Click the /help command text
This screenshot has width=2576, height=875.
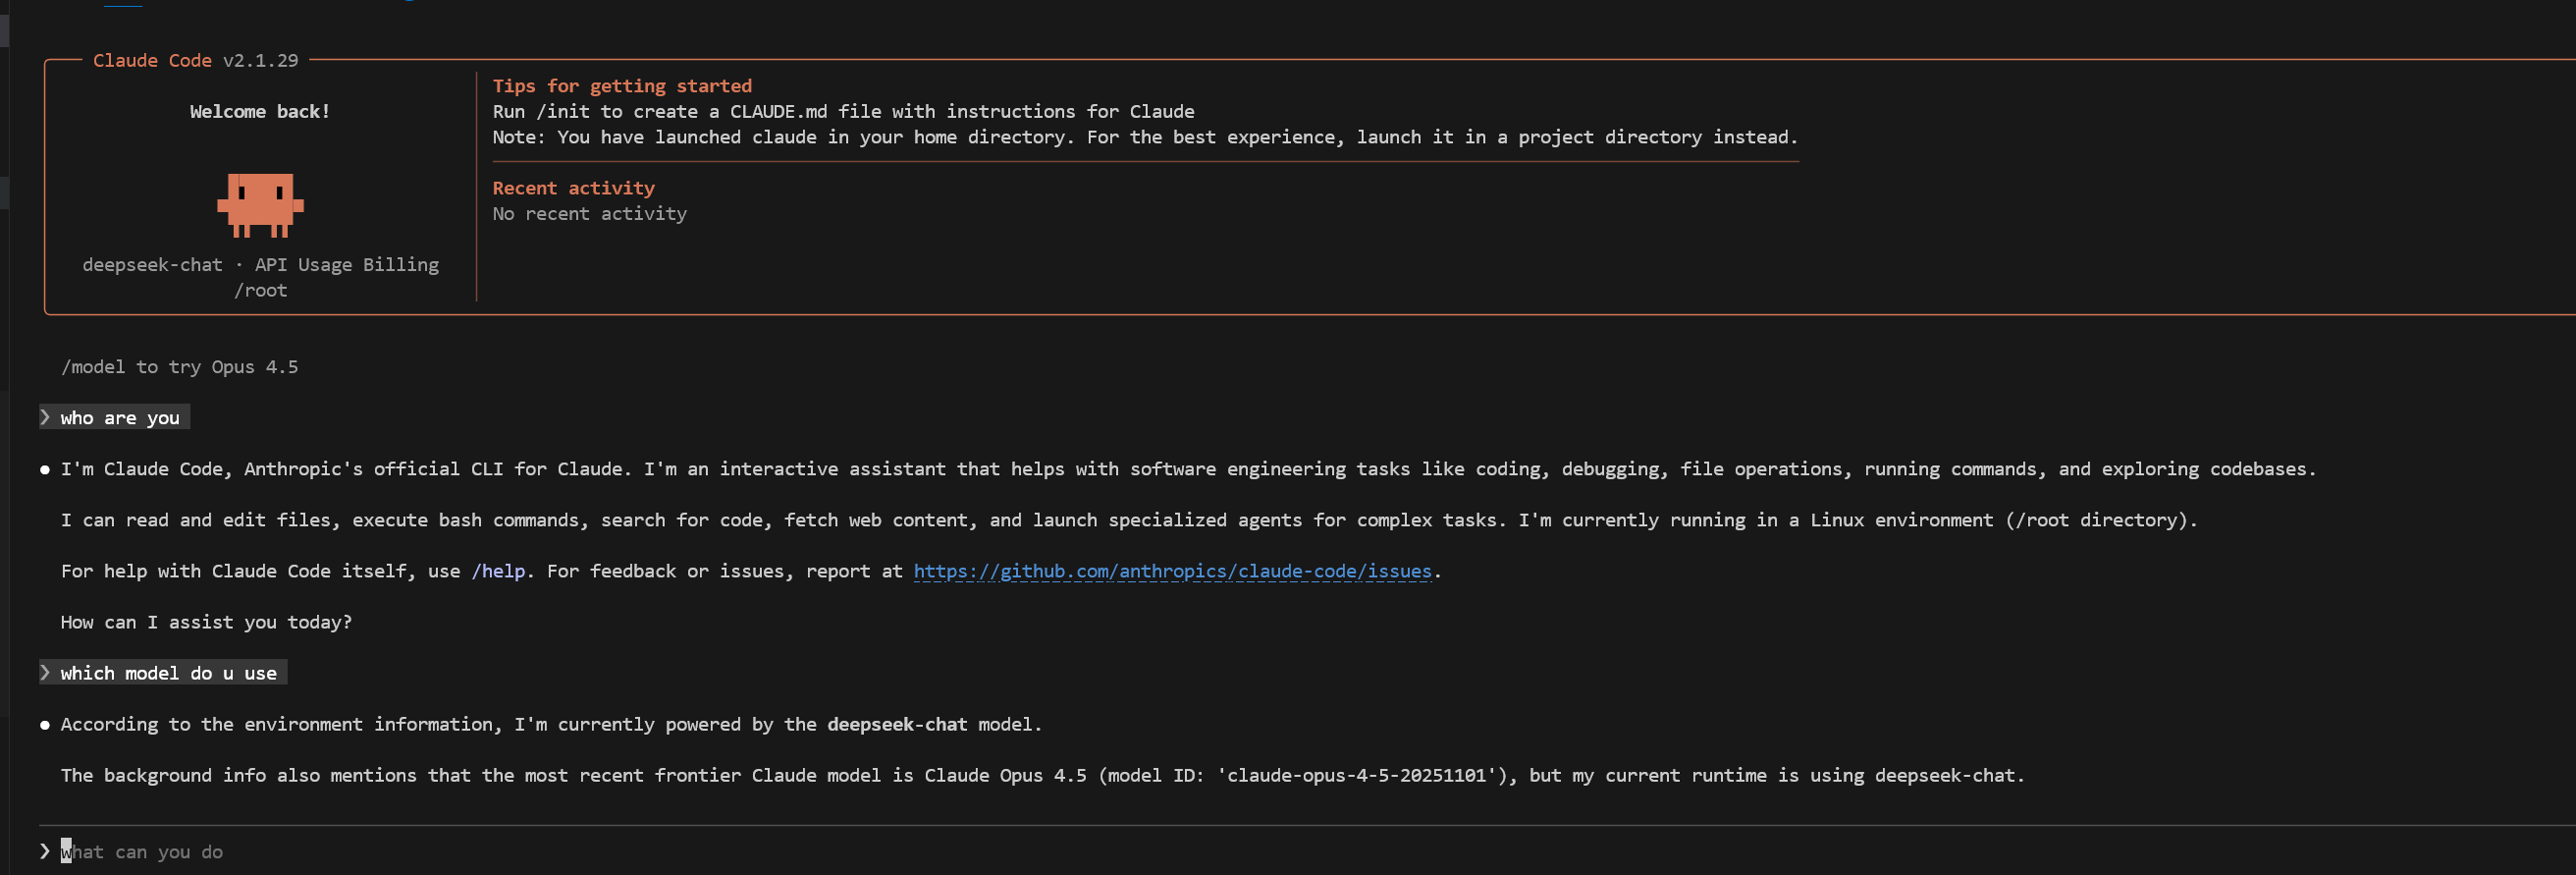[498, 571]
